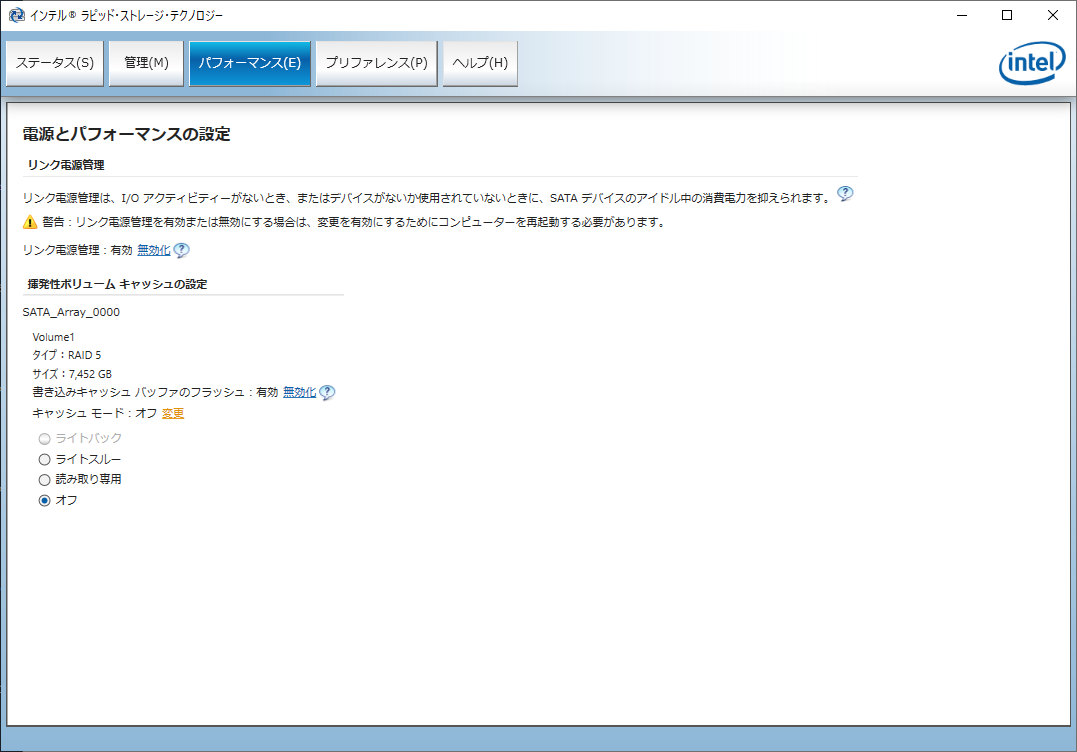This screenshot has height=752, width=1077.
Task: Click the SATA_Array_0000 label
Action: 71,312
